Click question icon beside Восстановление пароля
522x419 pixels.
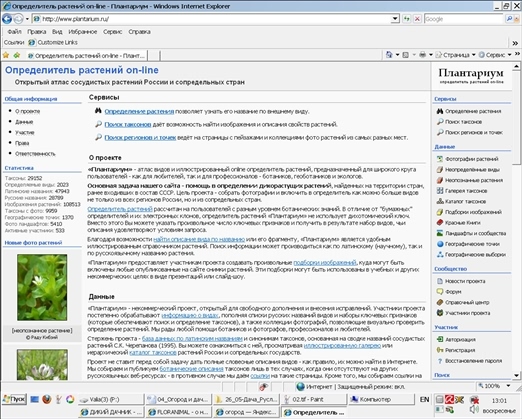coord(440,361)
